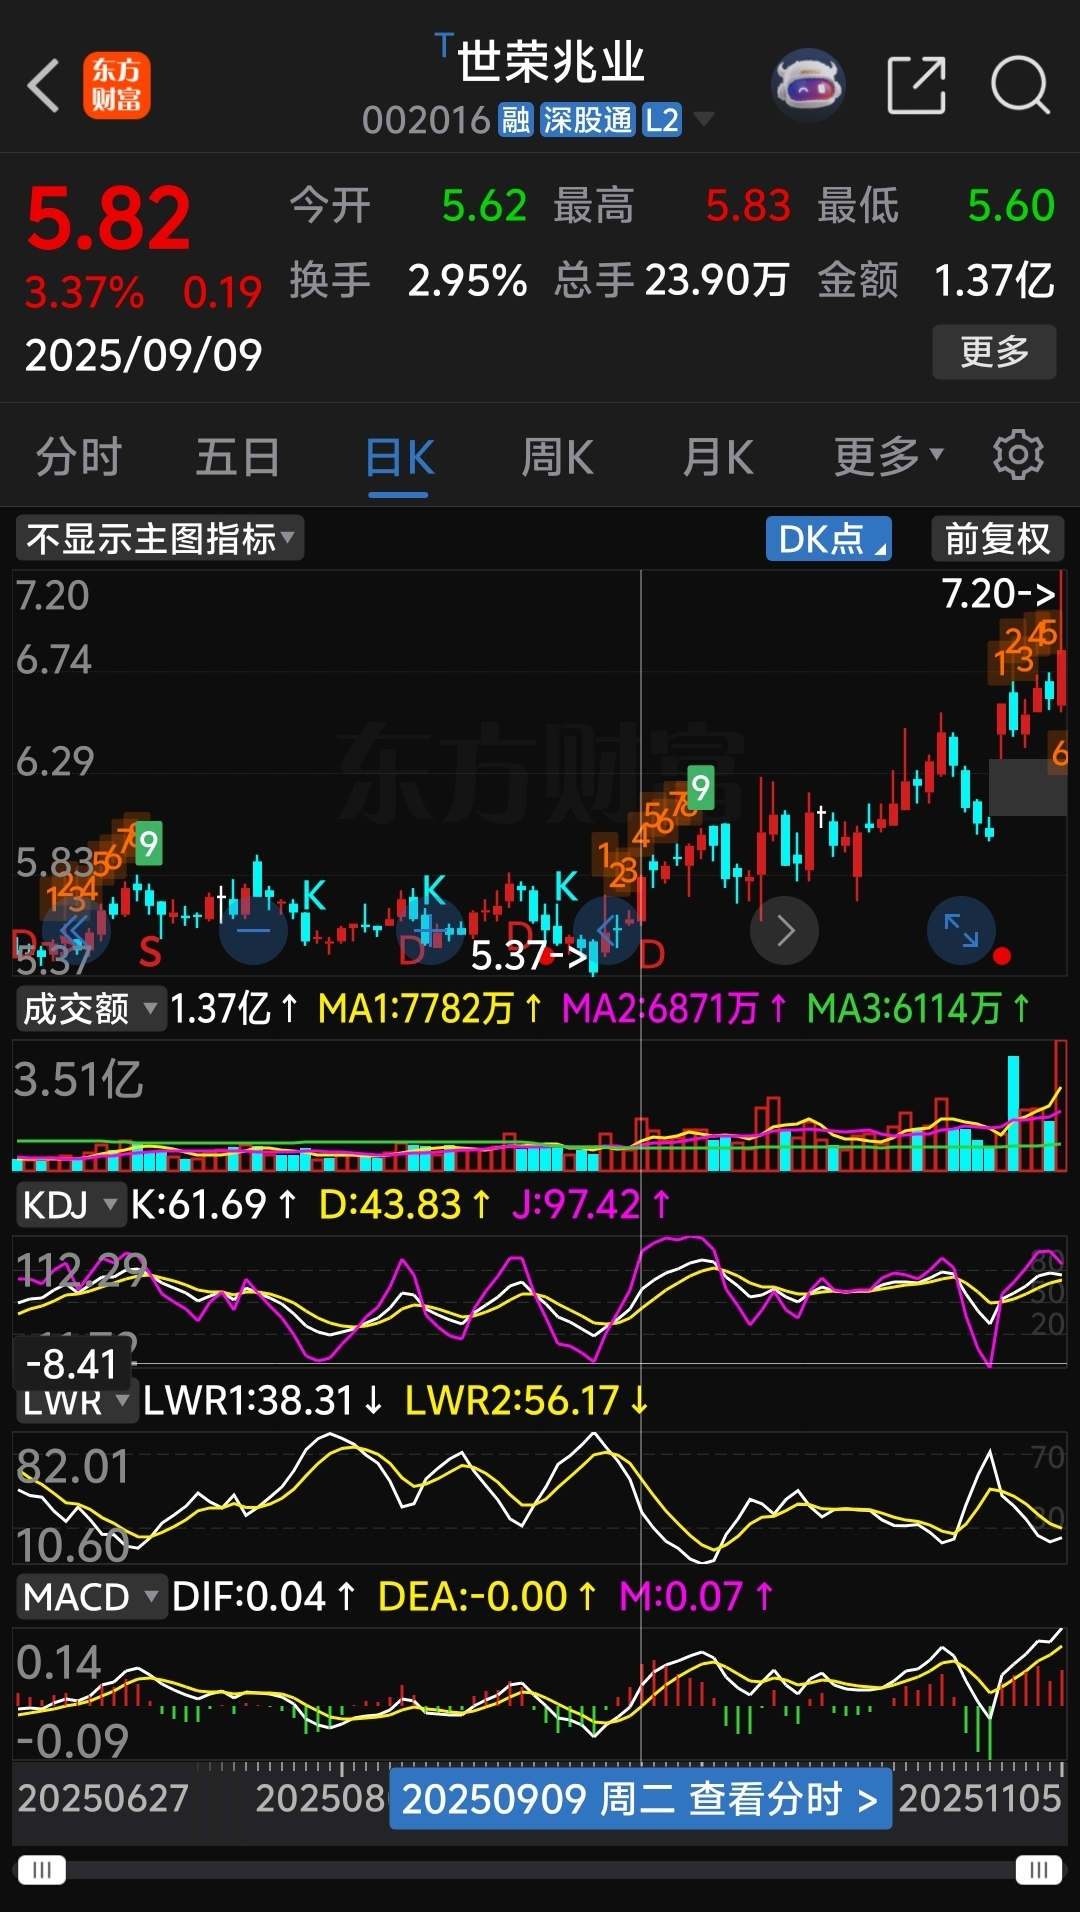Zoom out chart with minus button
The height and width of the screenshot is (1912, 1080).
(253, 931)
